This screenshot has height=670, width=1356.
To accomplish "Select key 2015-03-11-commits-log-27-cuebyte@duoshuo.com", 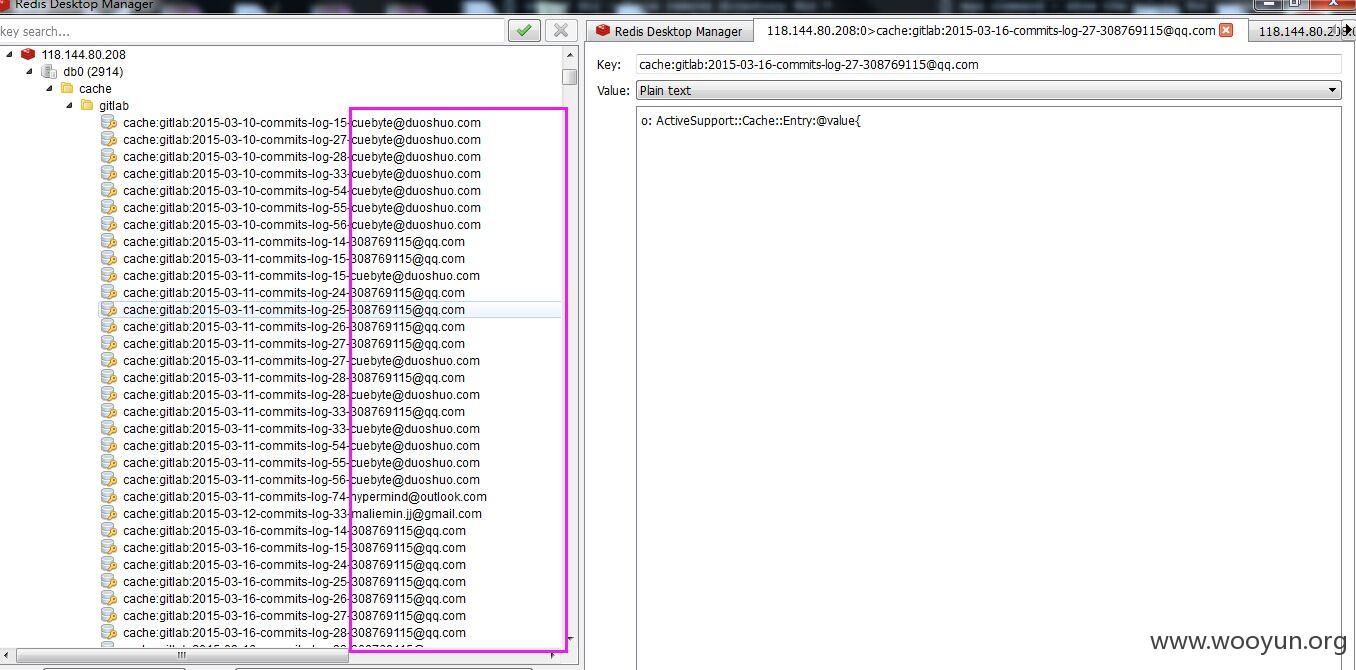I will (x=302, y=360).
